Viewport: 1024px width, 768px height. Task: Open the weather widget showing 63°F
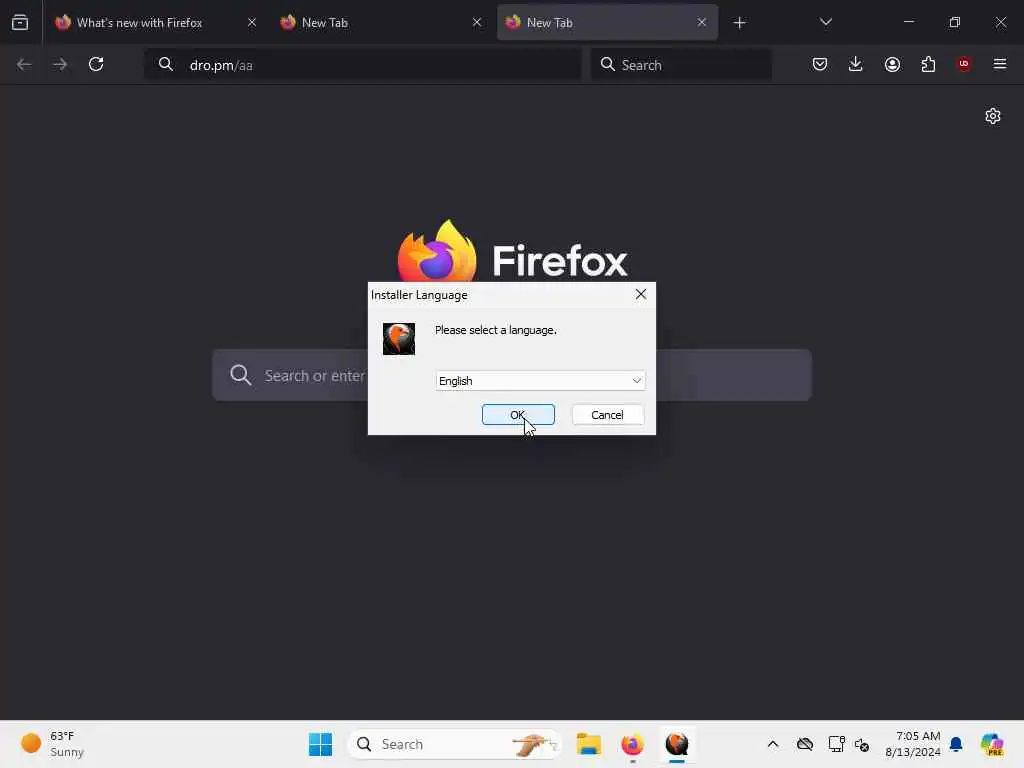click(53, 744)
